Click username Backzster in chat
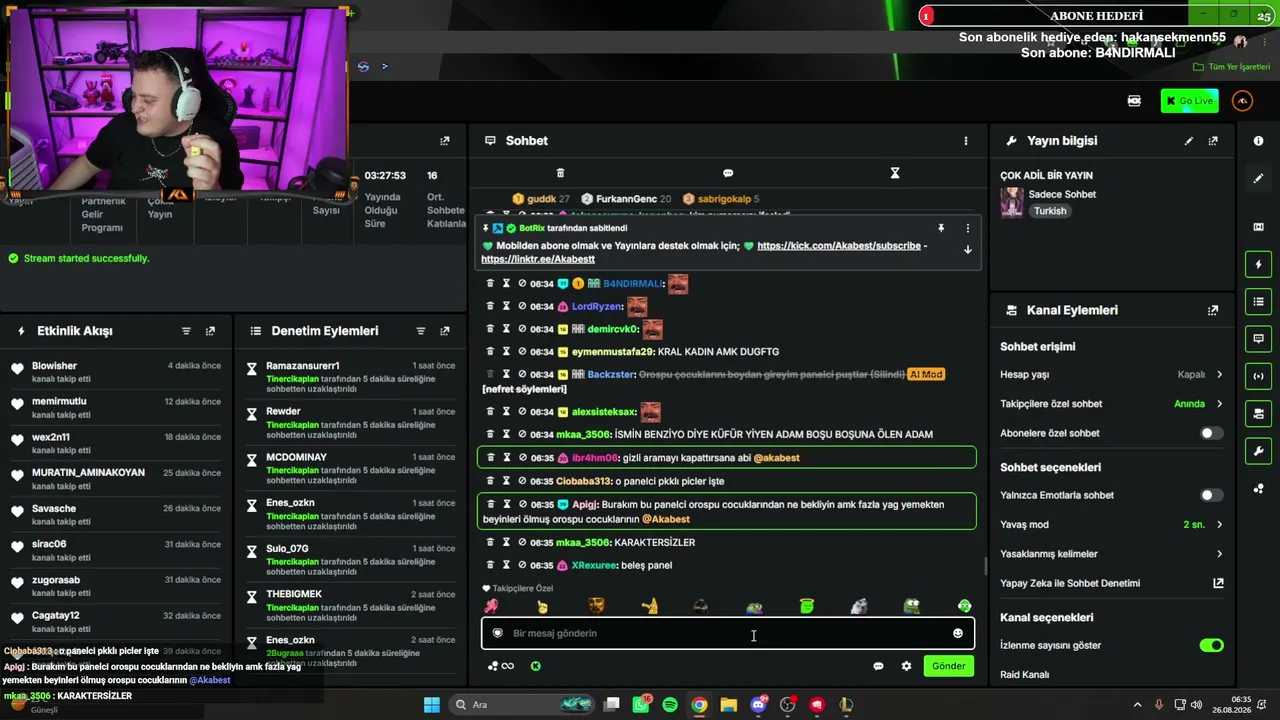1280x720 pixels. tap(610, 374)
